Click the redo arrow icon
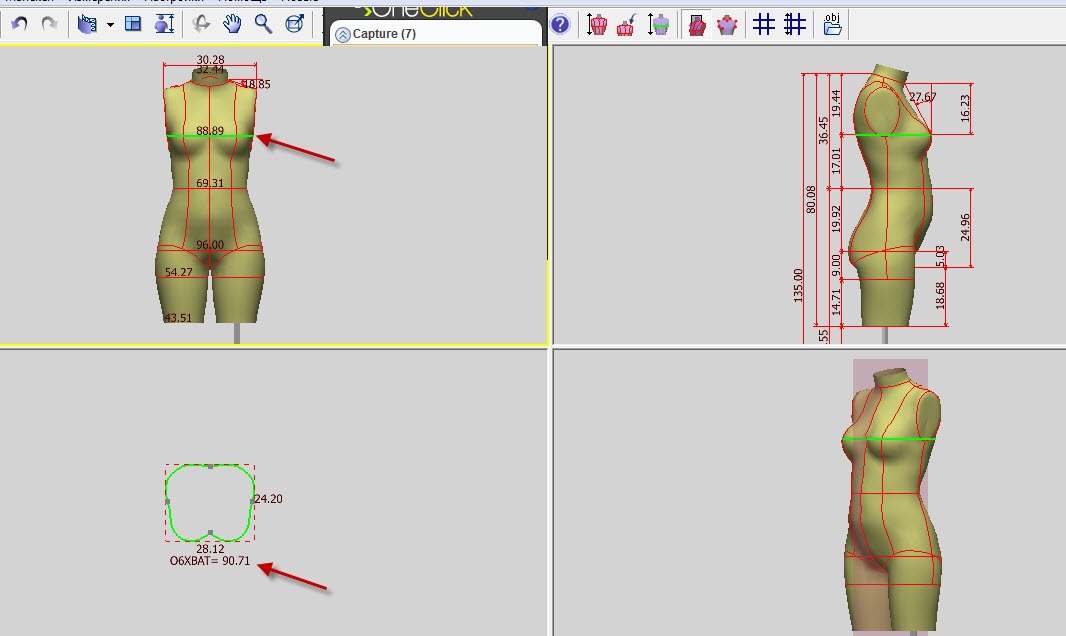 49,24
